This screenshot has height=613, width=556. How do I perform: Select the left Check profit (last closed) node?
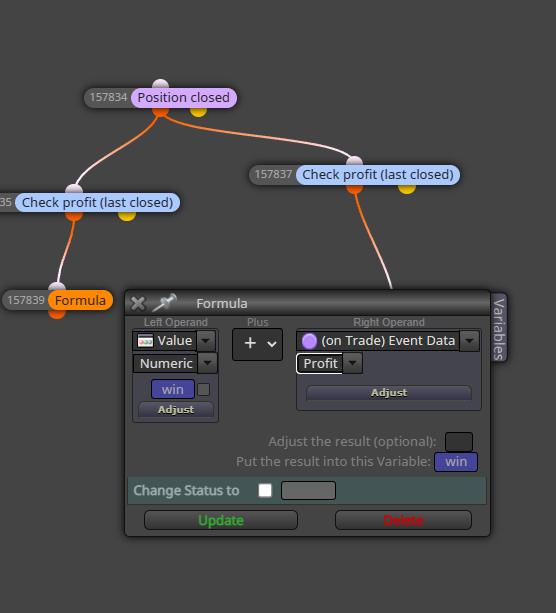tap(97, 203)
